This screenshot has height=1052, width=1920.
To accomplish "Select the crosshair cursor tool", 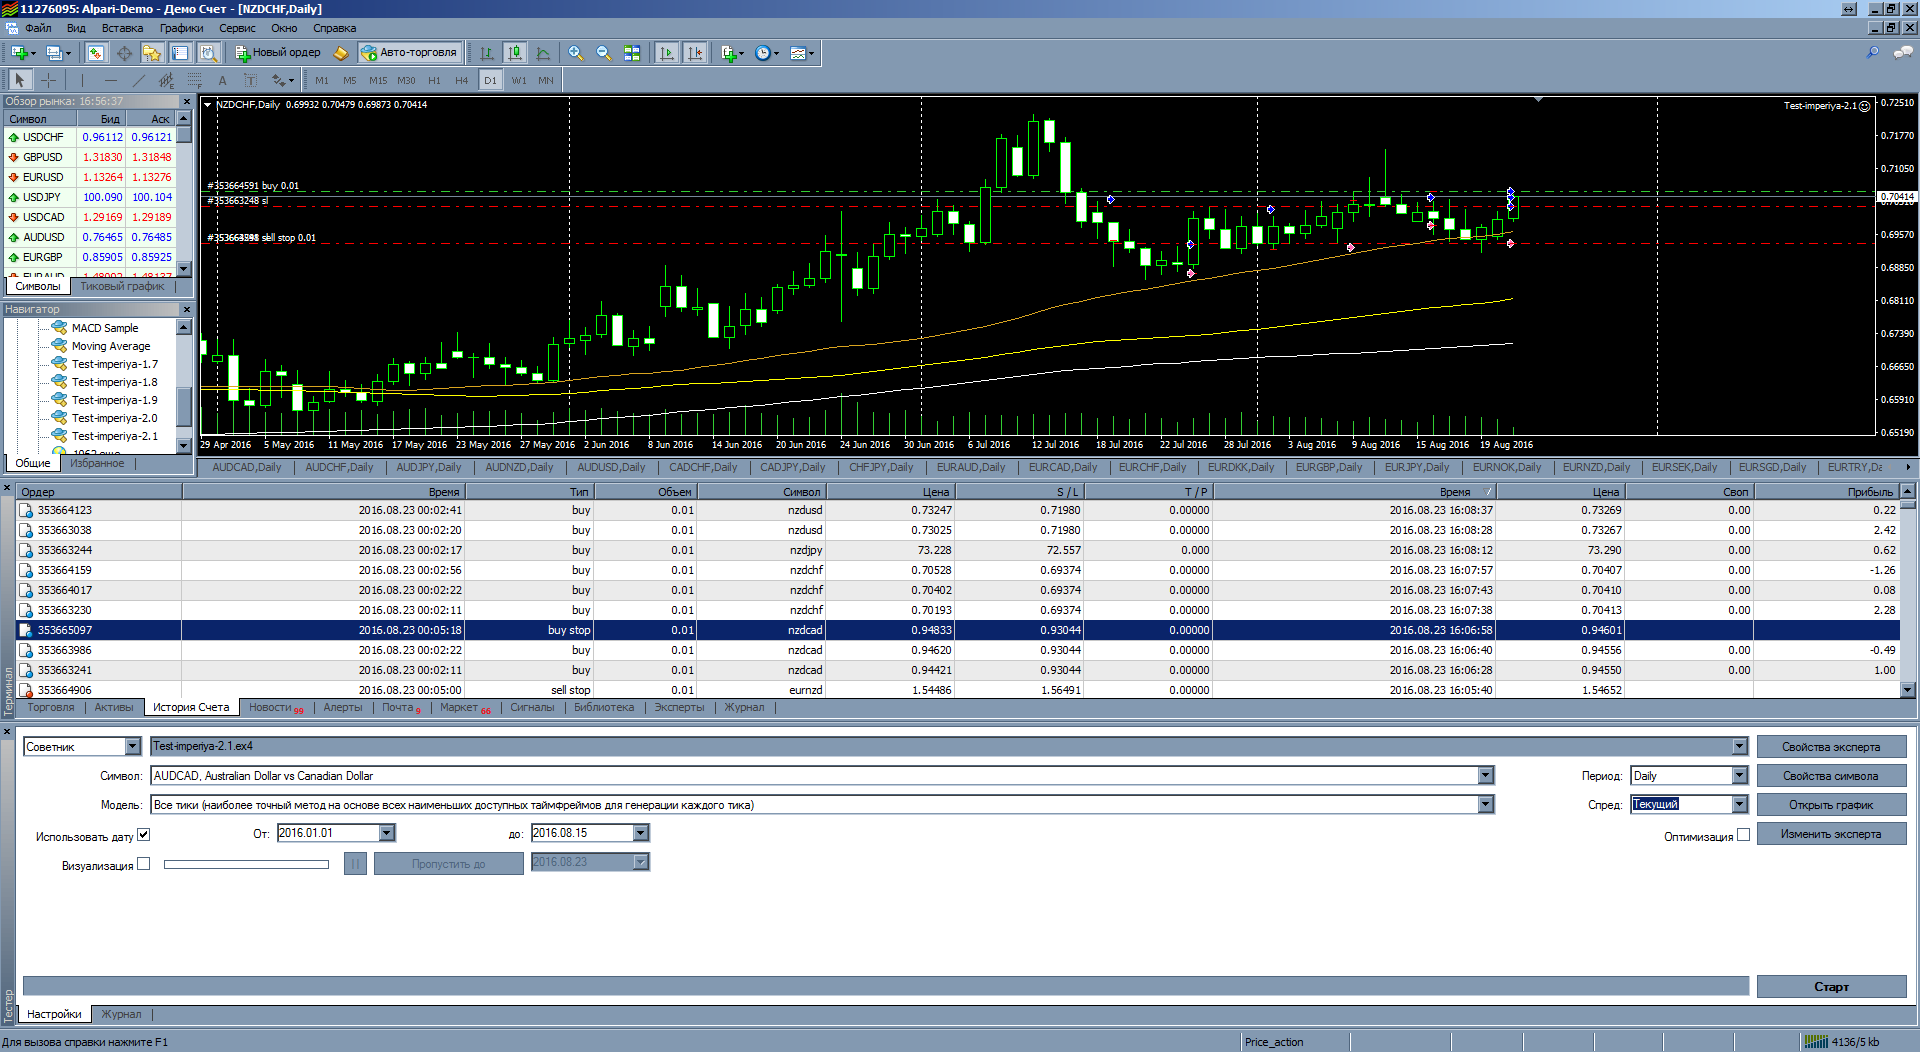I will [48, 80].
